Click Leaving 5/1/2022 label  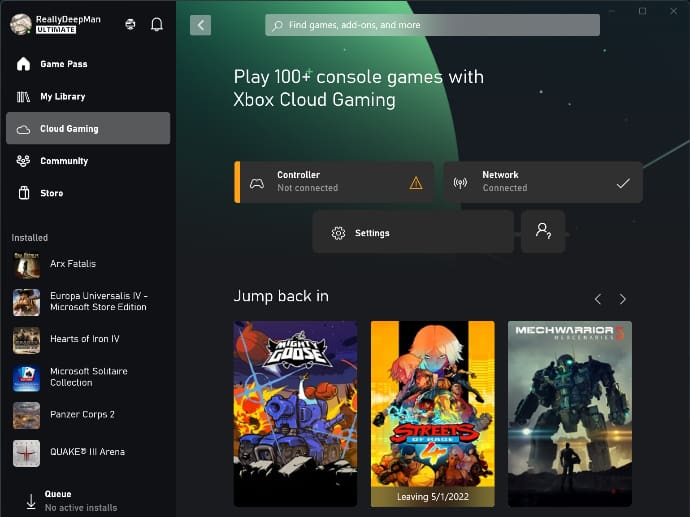point(433,497)
